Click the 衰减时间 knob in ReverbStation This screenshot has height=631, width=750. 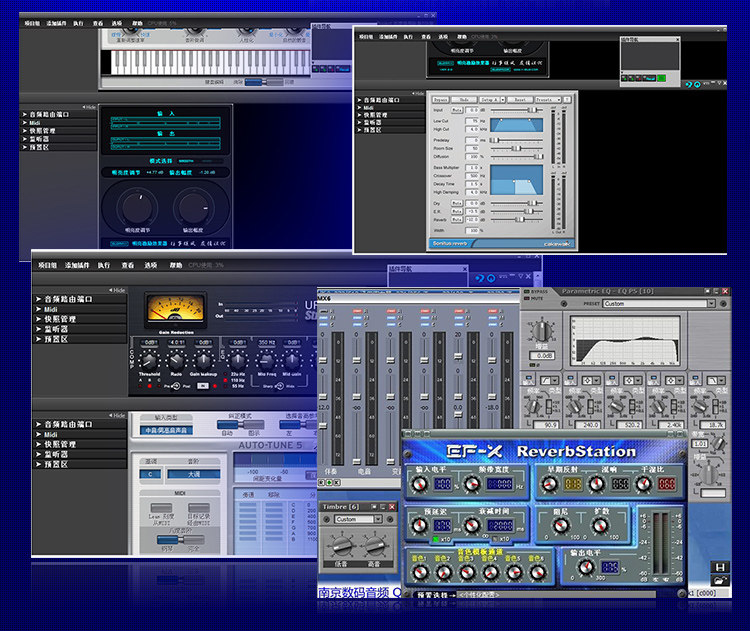(472, 526)
